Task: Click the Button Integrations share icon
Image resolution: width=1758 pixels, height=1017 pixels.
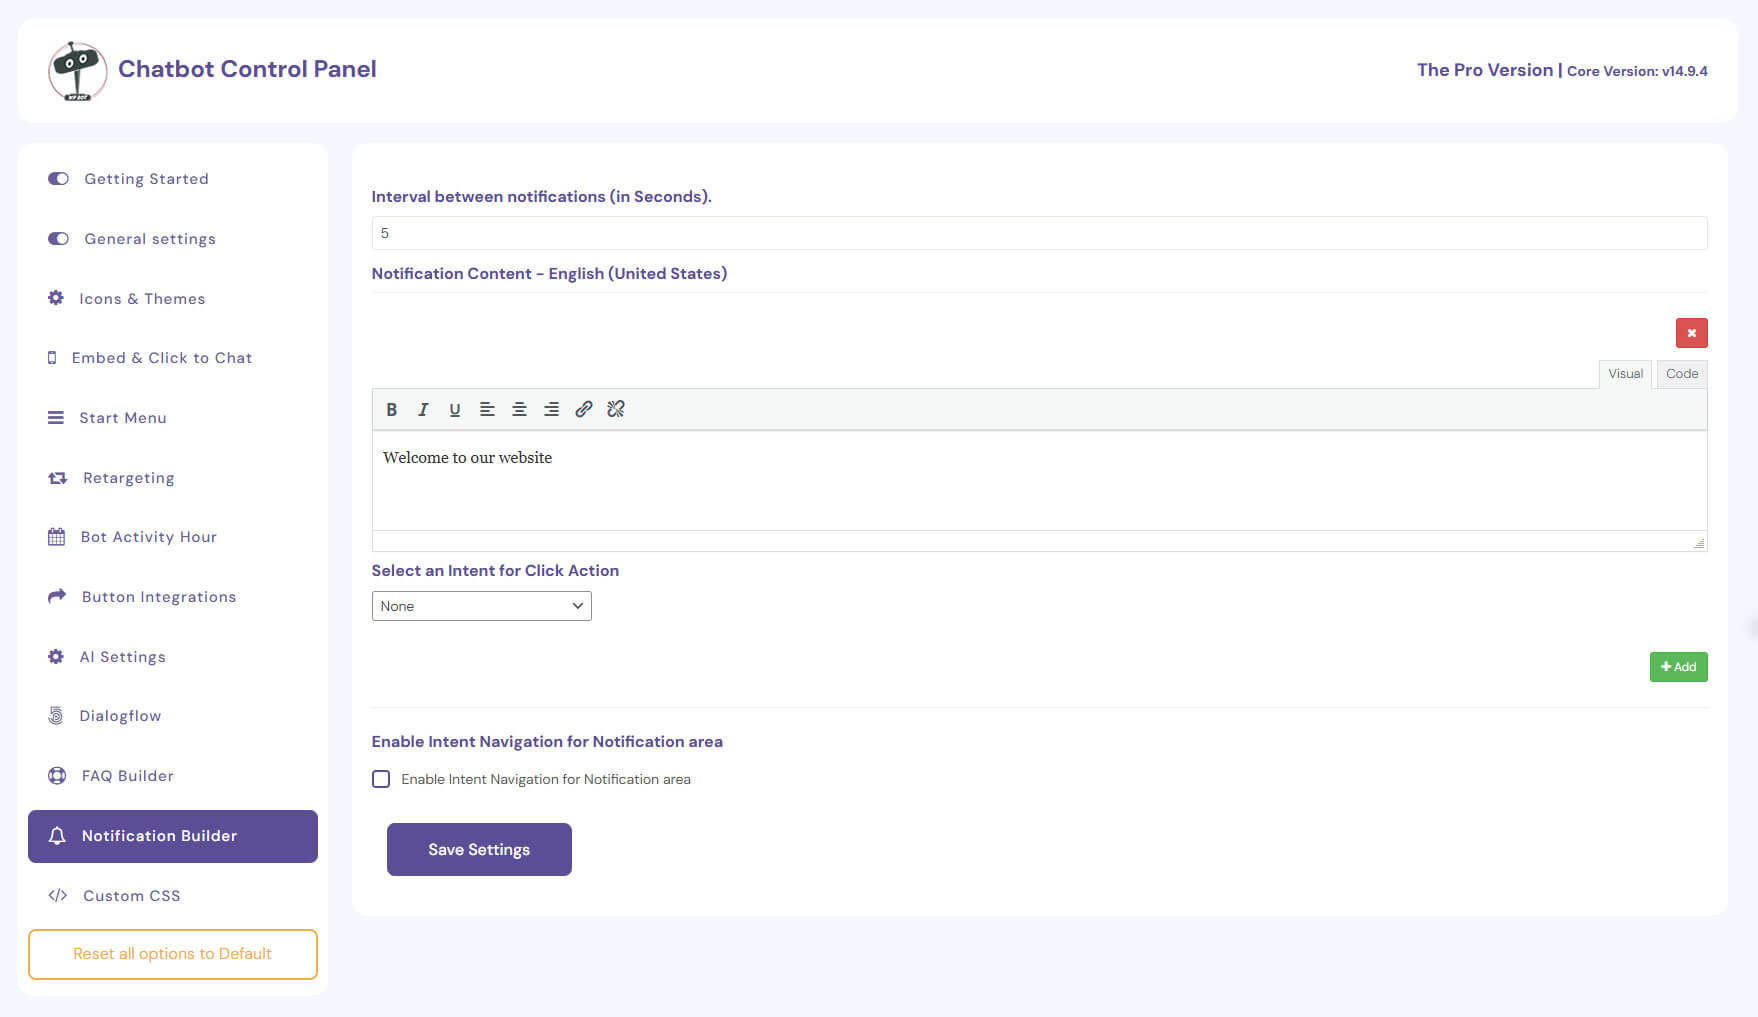Action: (x=57, y=596)
